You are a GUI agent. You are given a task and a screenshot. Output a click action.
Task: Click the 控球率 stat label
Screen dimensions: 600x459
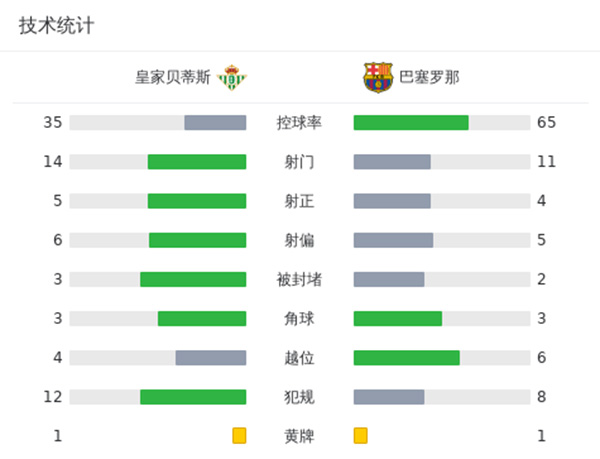[x=299, y=123]
